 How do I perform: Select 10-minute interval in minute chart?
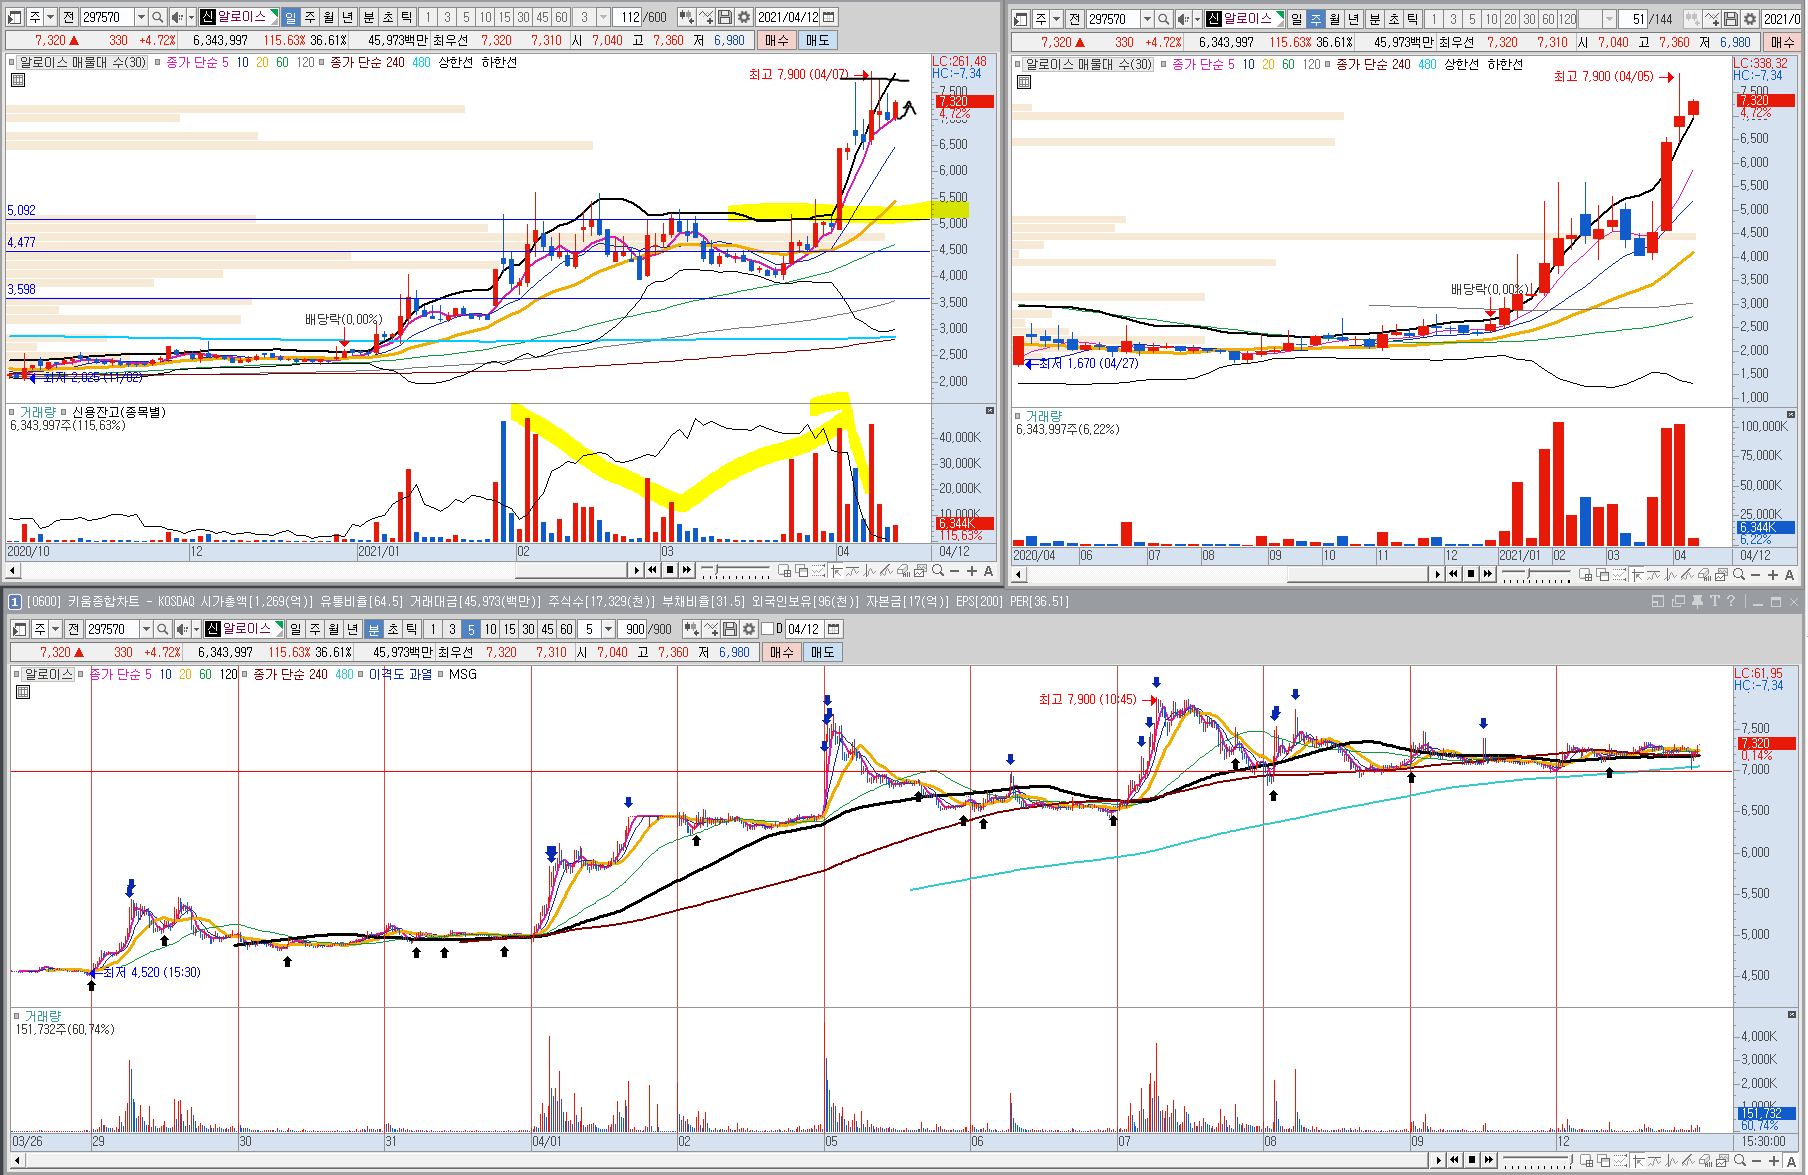point(491,629)
